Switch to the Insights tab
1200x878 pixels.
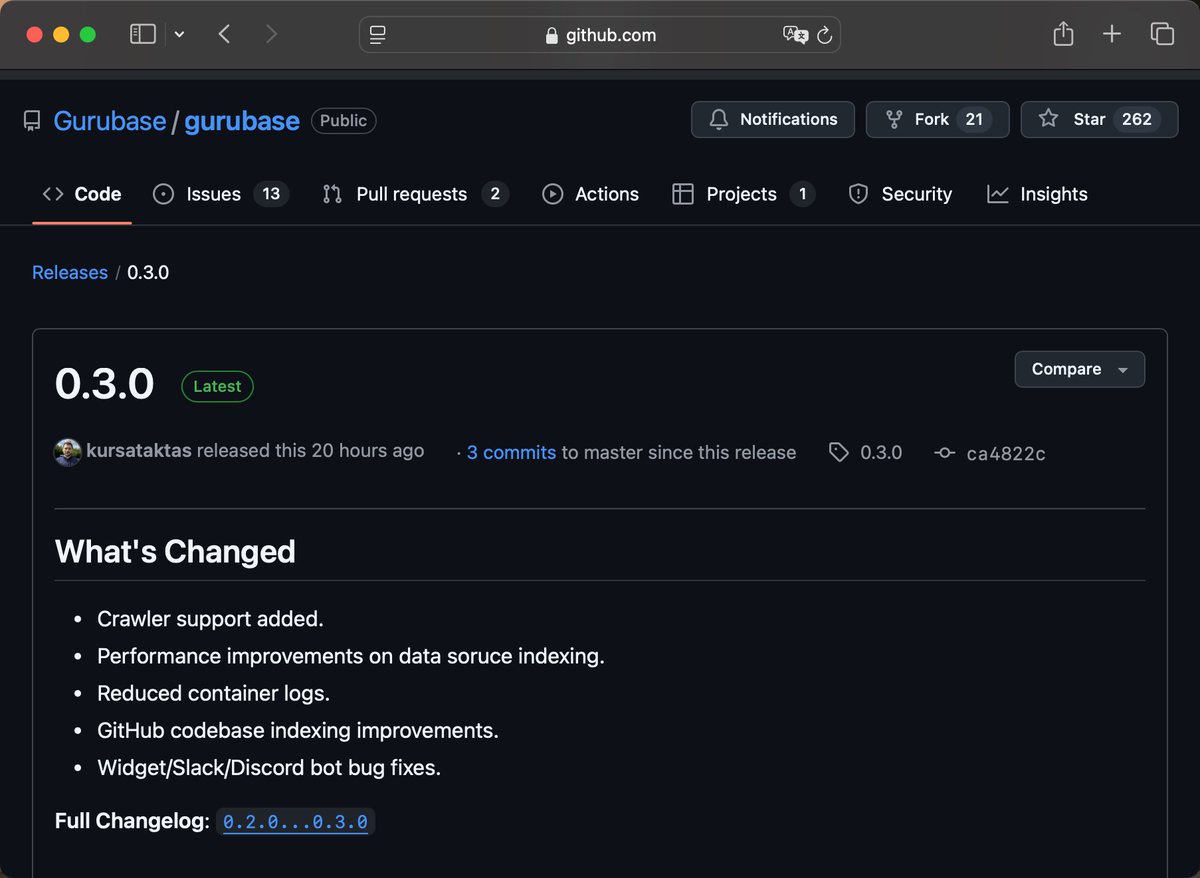tap(1037, 194)
